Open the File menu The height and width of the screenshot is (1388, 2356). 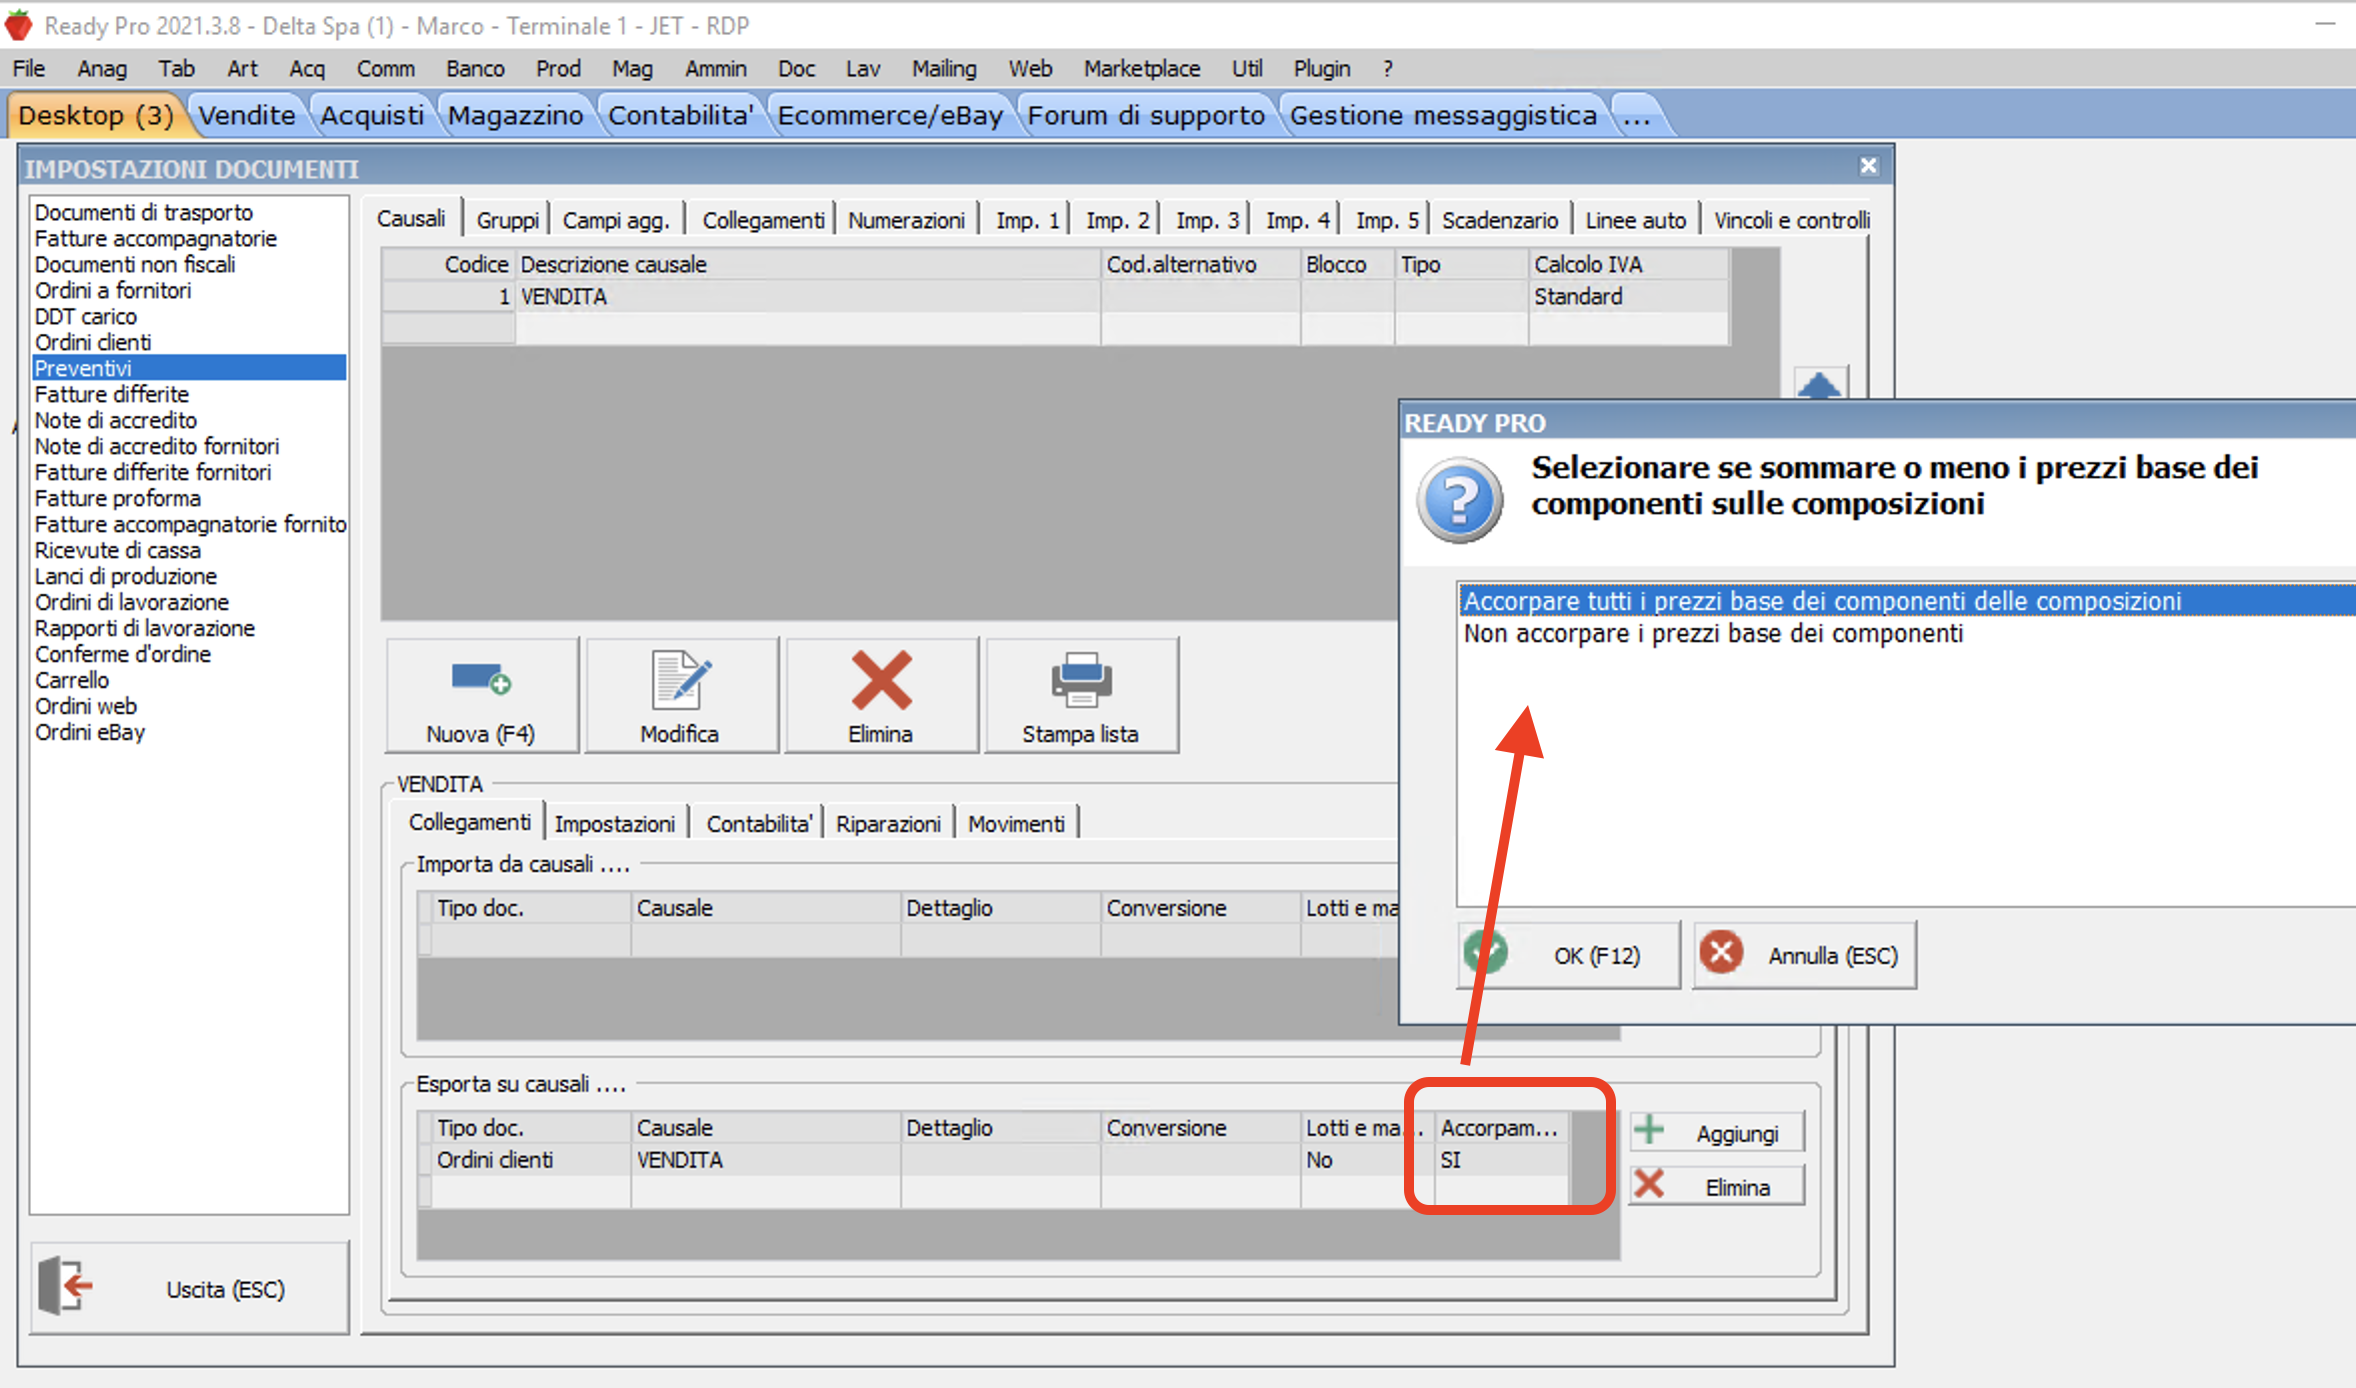29,68
